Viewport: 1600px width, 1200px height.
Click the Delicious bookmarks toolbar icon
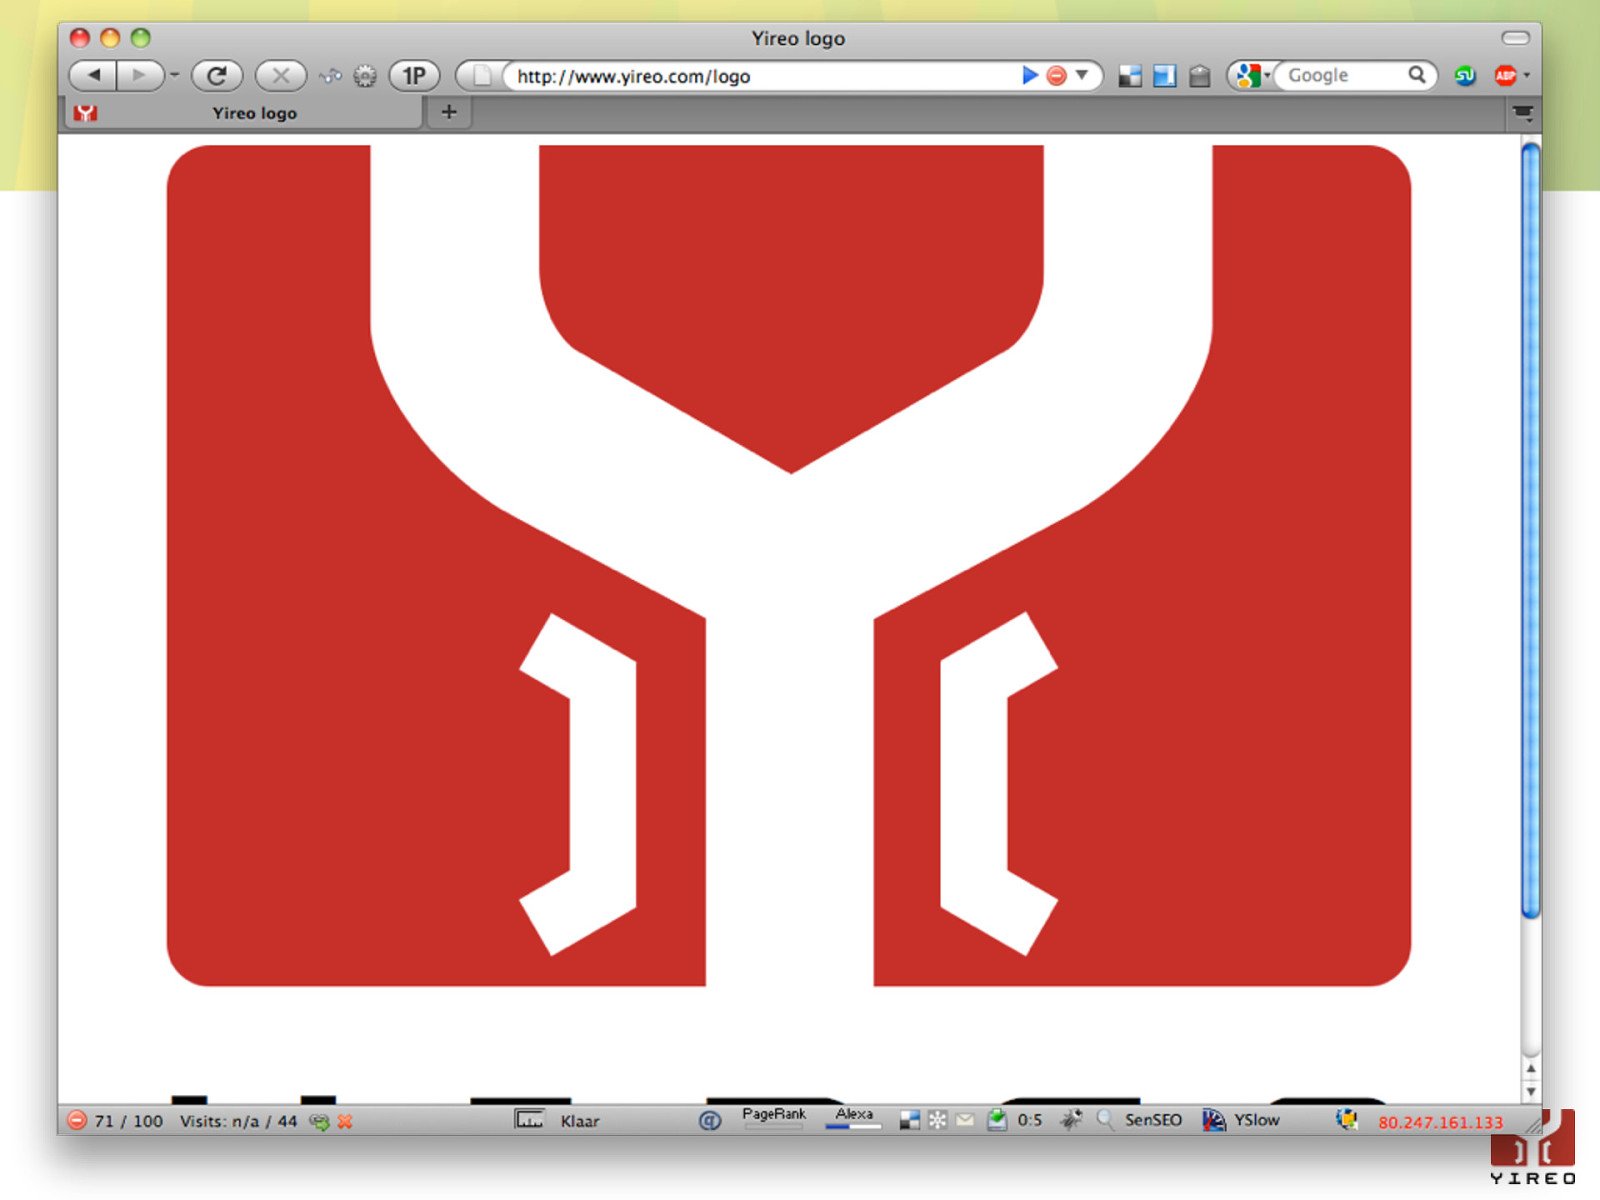click(x=1130, y=76)
